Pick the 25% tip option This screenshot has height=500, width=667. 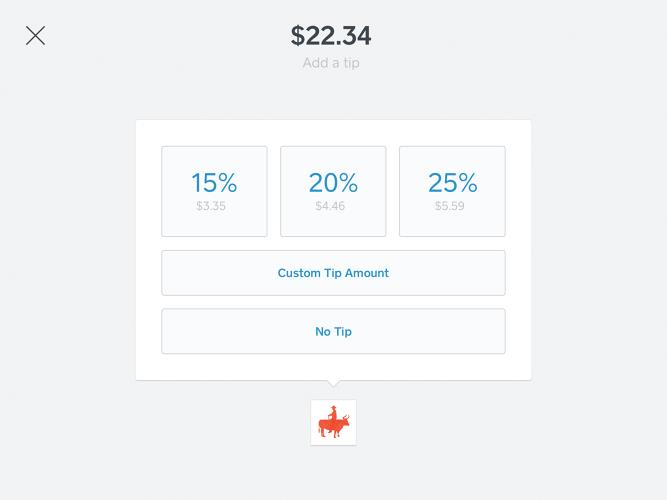coord(452,191)
